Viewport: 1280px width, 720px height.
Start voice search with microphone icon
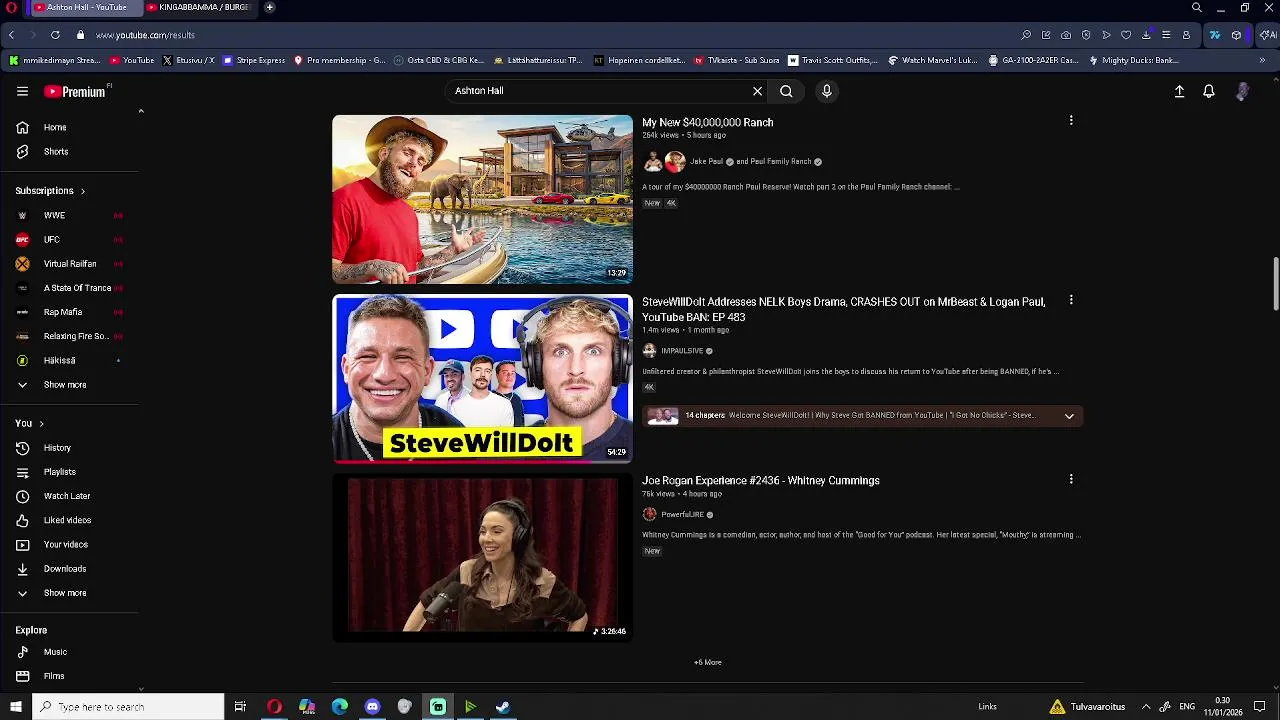click(826, 91)
